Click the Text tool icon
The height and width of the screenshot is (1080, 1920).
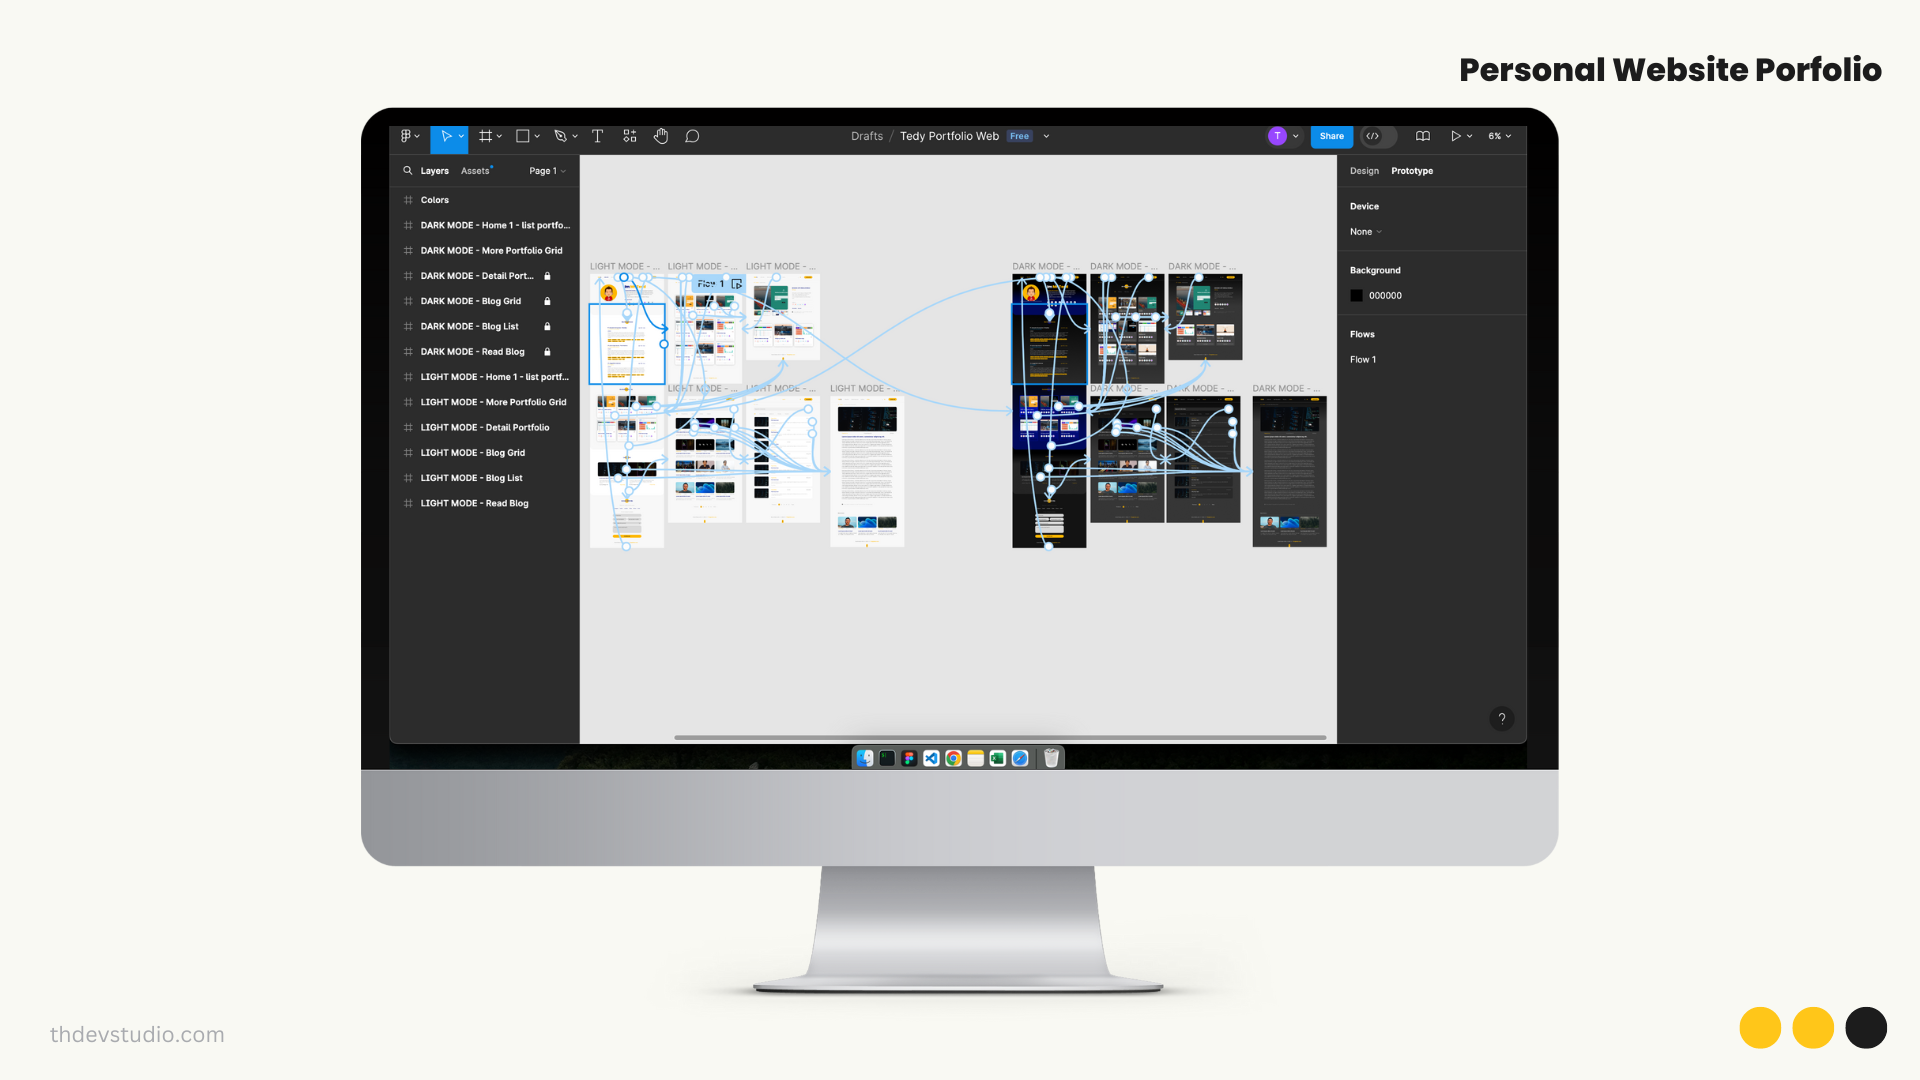[x=596, y=136]
